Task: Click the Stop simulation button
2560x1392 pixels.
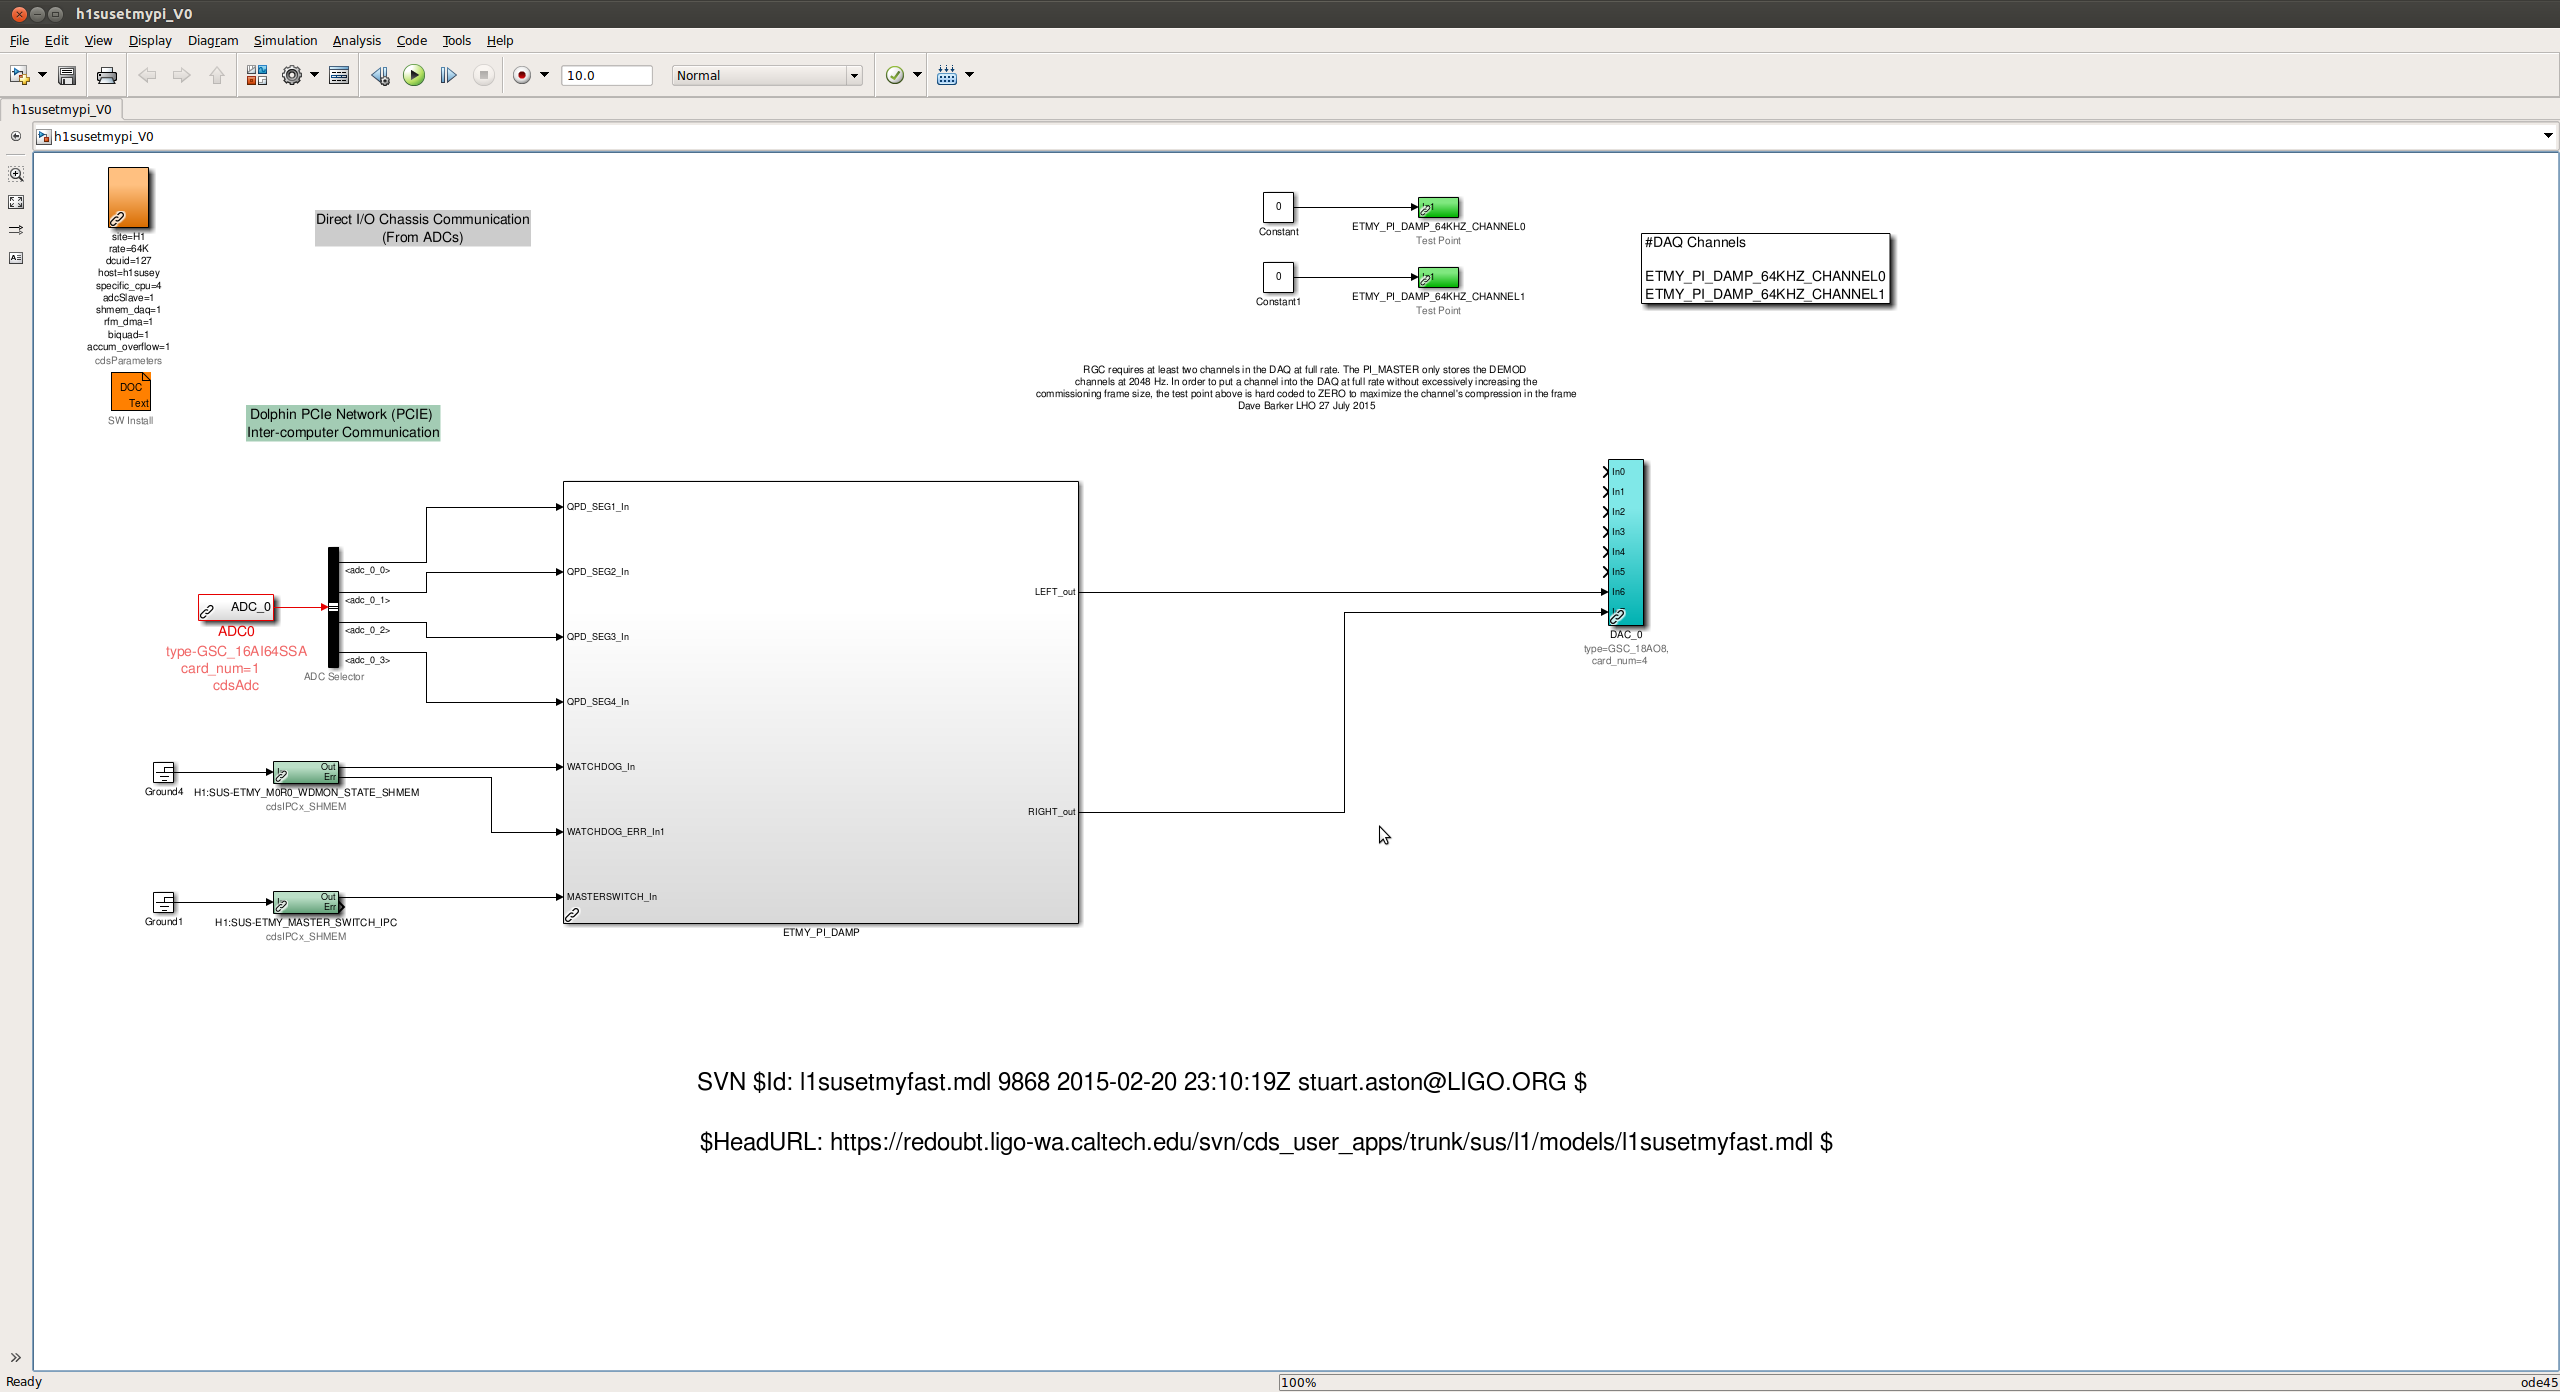Action: pos(484,75)
